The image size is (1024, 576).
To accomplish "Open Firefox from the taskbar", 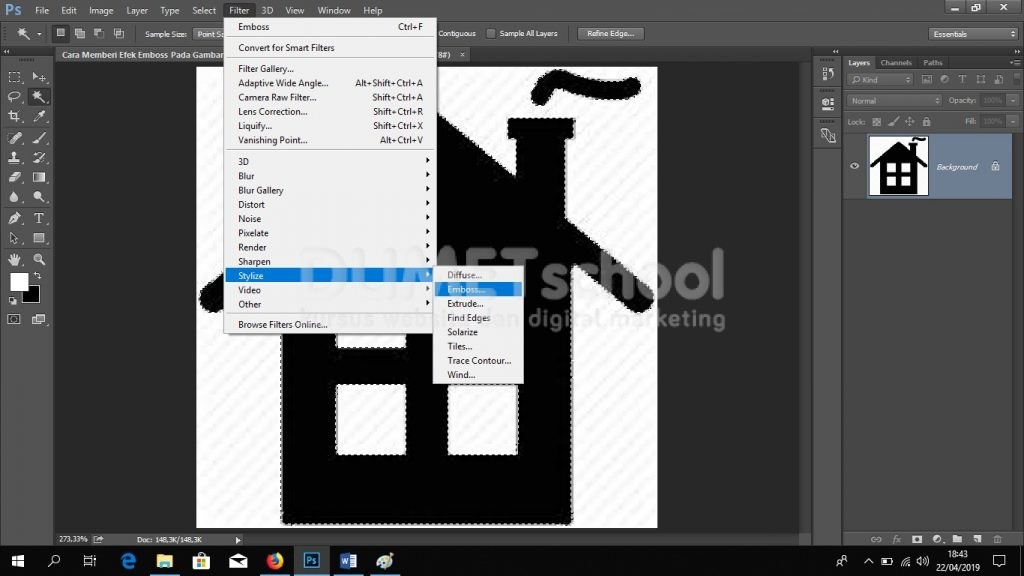I will 275,561.
